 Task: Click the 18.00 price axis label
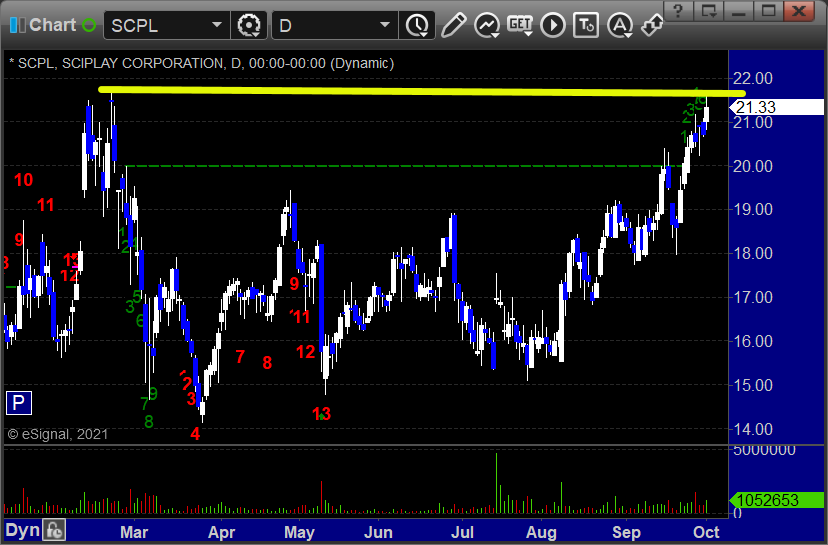tap(752, 253)
